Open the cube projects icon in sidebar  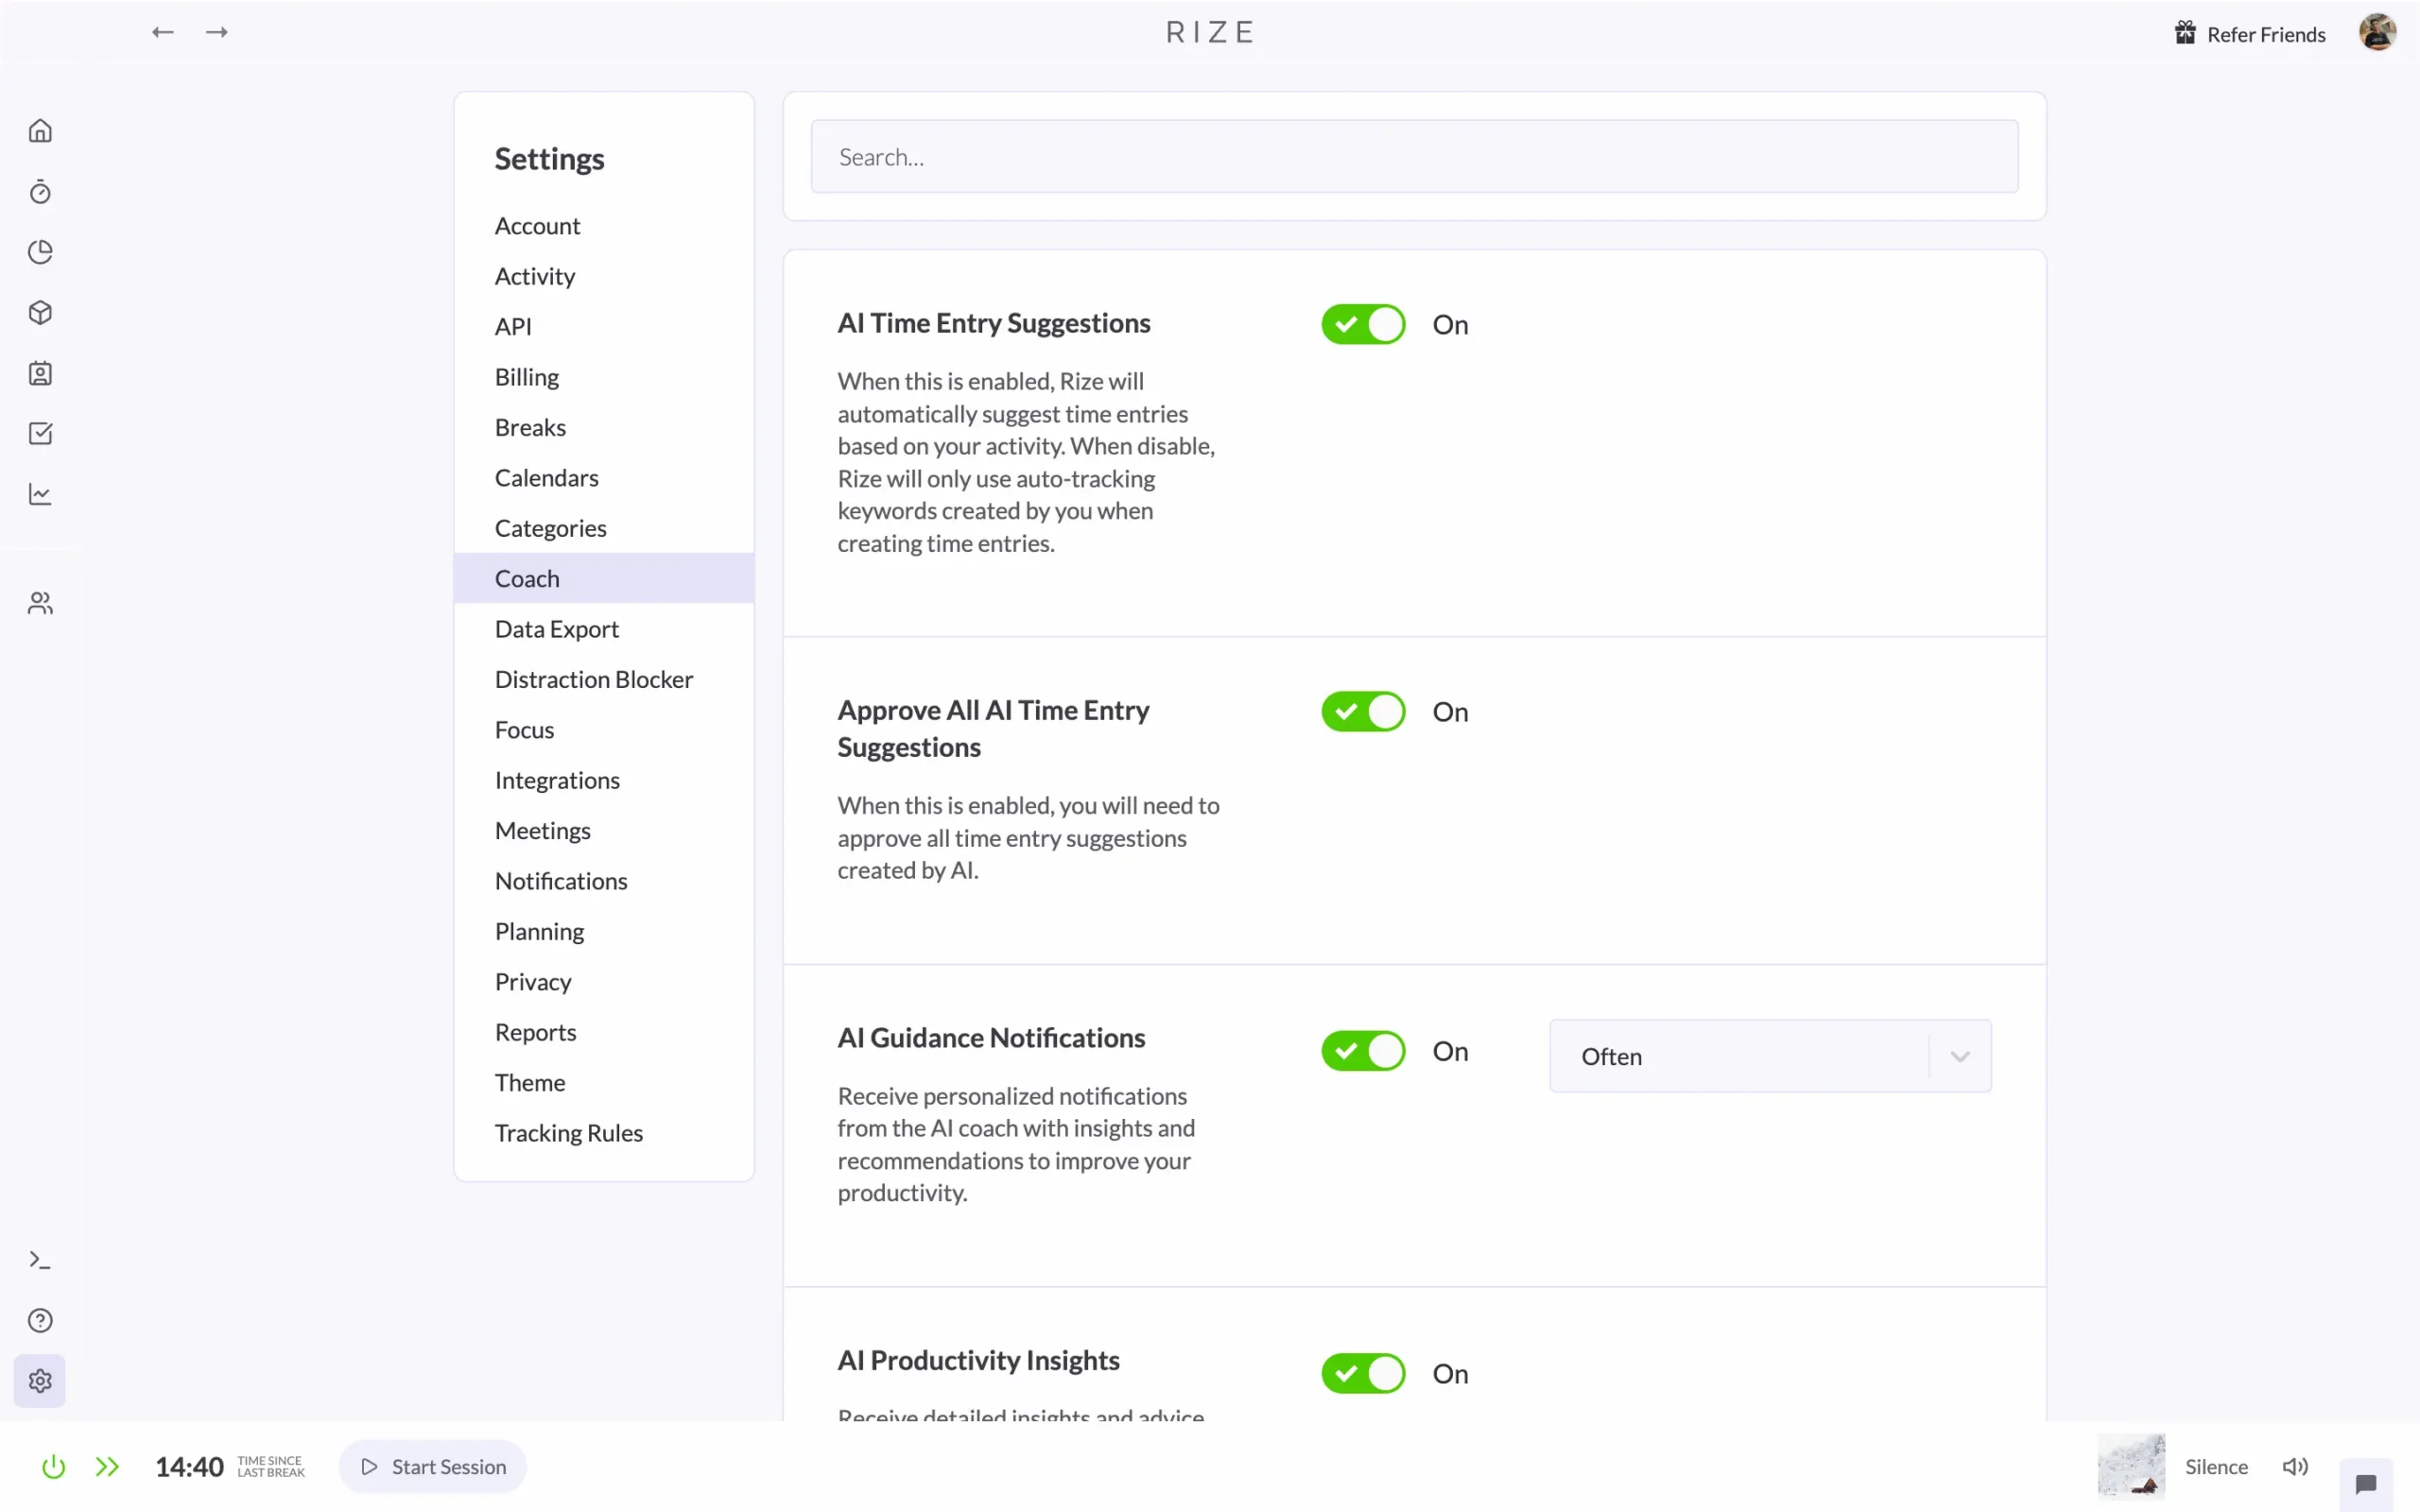[x=40, y=313]
